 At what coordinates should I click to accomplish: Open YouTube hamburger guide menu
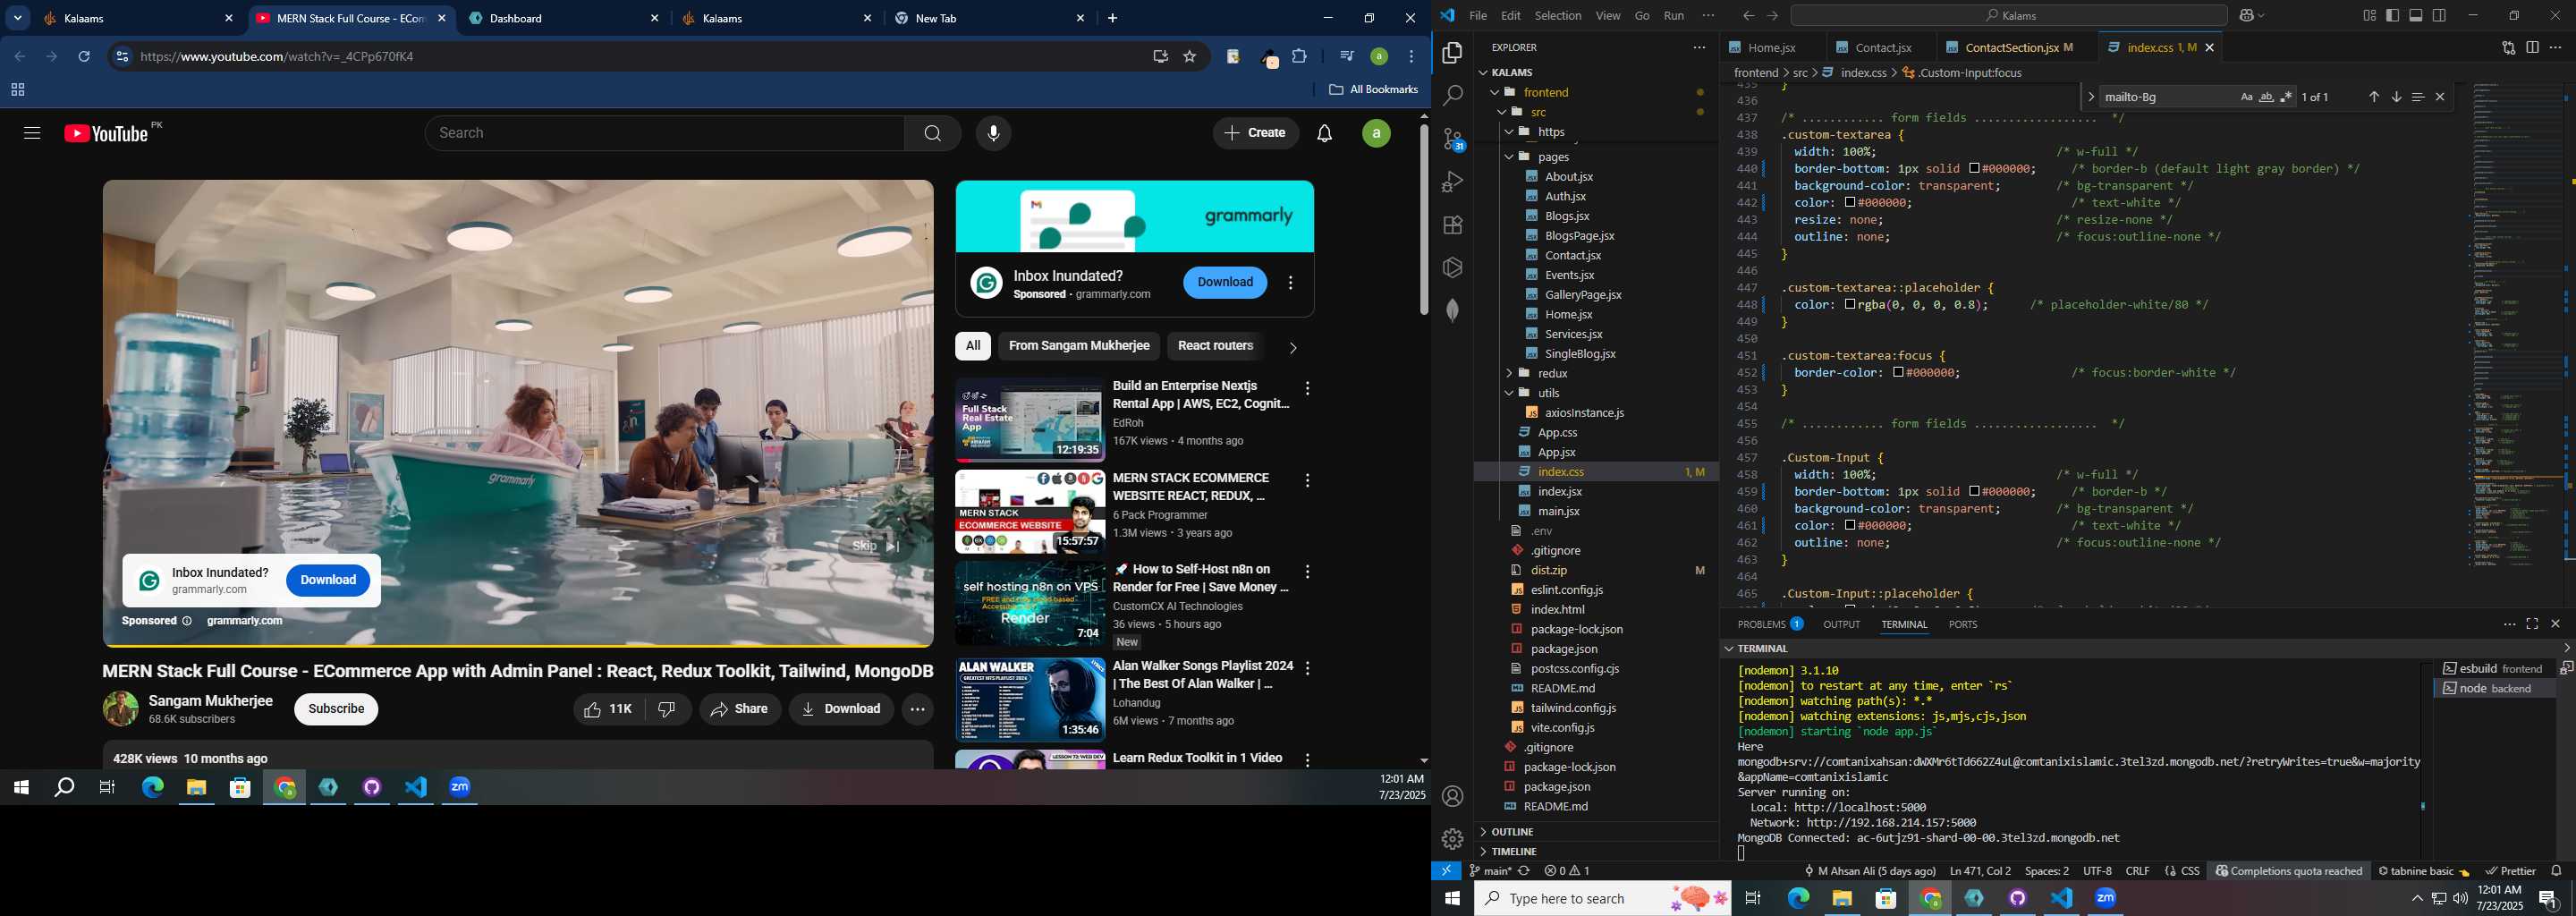(x=32, y=133)
